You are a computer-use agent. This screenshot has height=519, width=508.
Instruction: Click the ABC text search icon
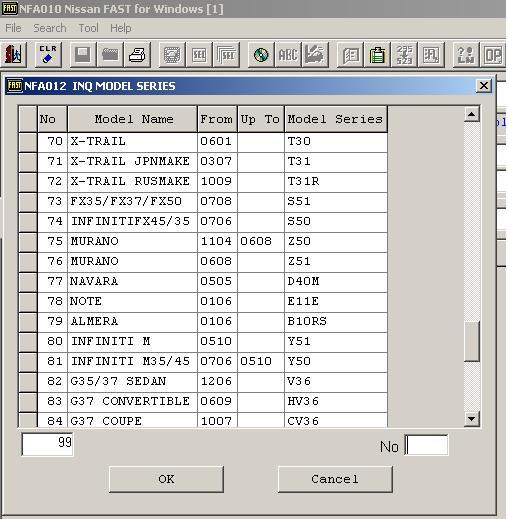[288, 54]
